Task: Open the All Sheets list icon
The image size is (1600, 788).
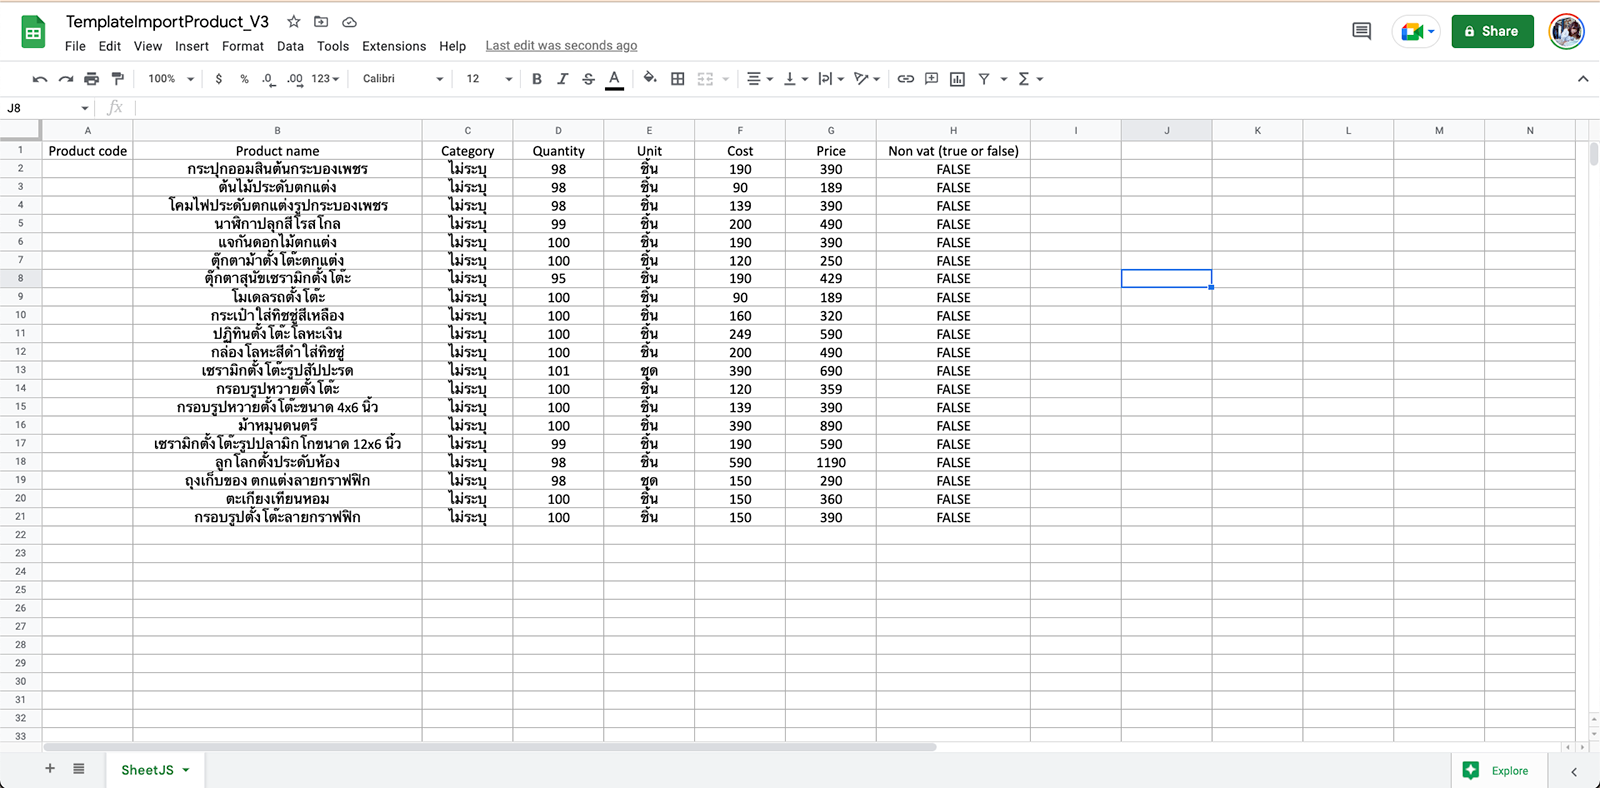Action: [79, 769]
